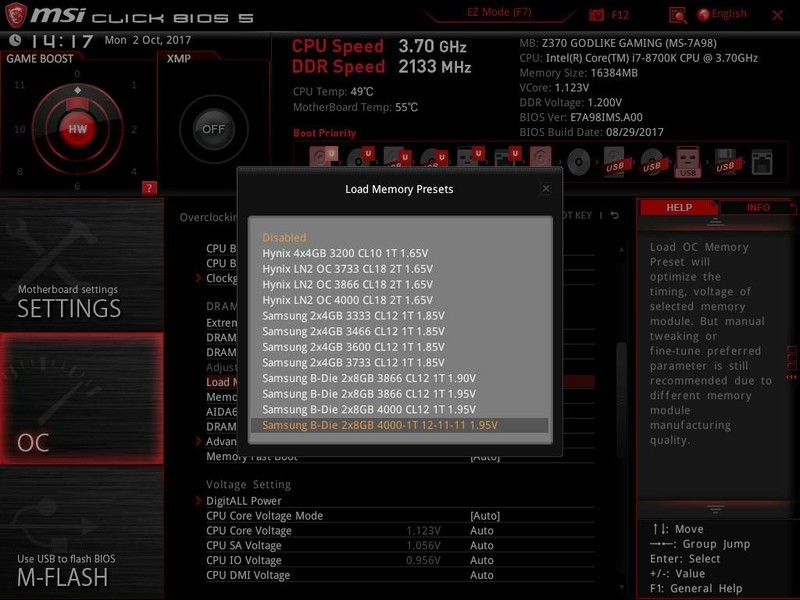Viewport: 800px width, 600px height.
Task: Select the legacy hard disk boot icon without badge
Action: point(540,157)
